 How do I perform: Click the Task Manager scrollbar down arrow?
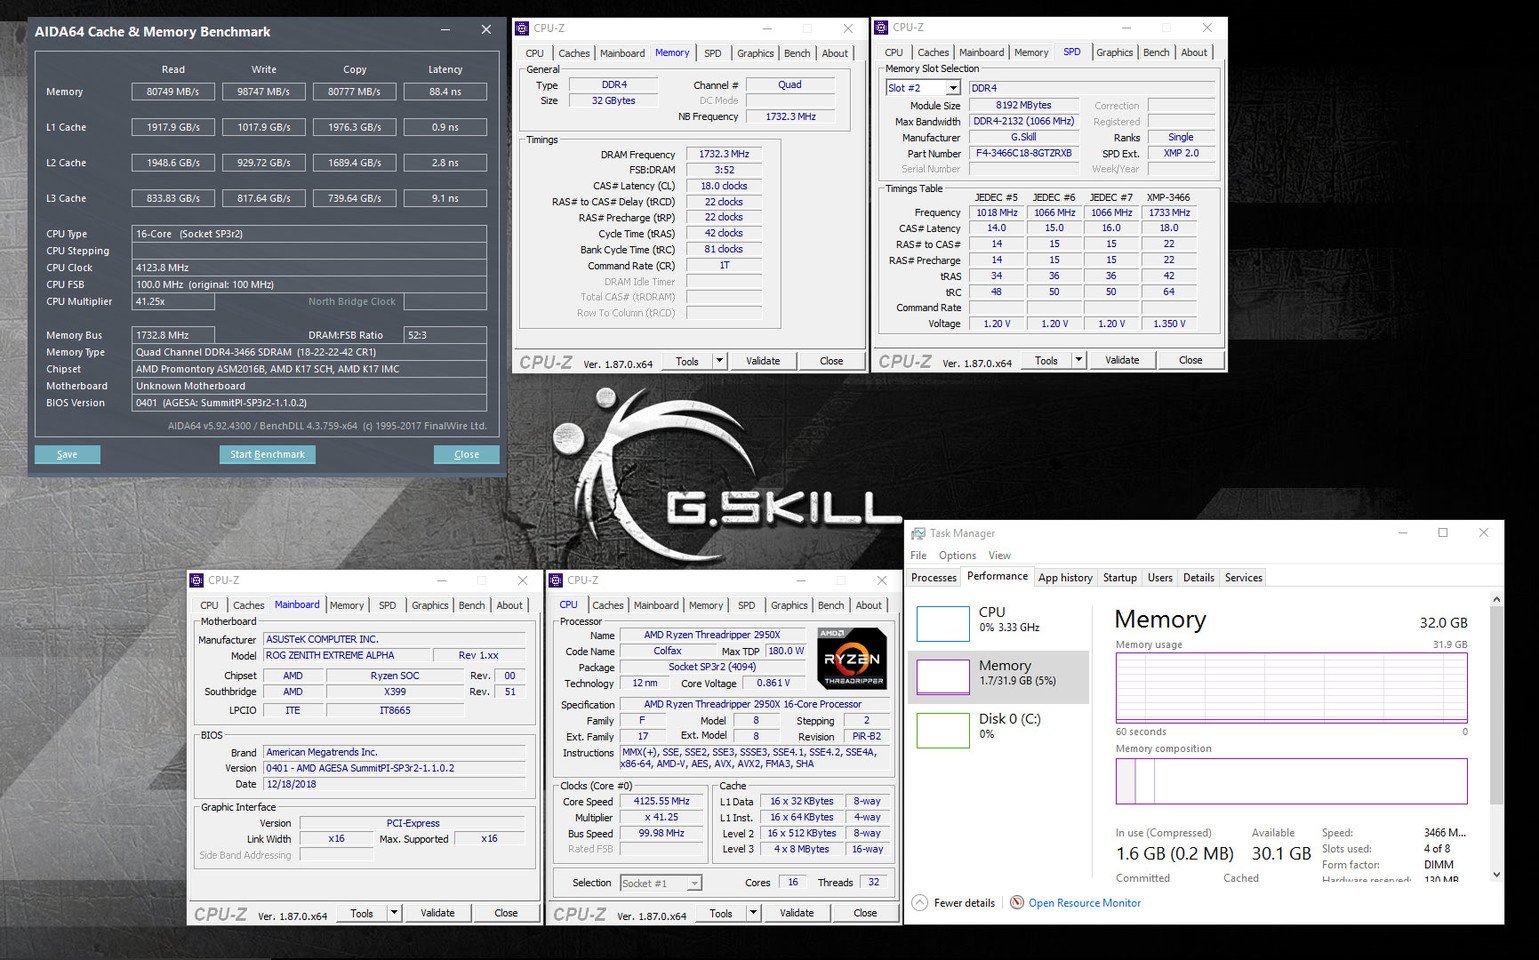(x=1496, y=875)
